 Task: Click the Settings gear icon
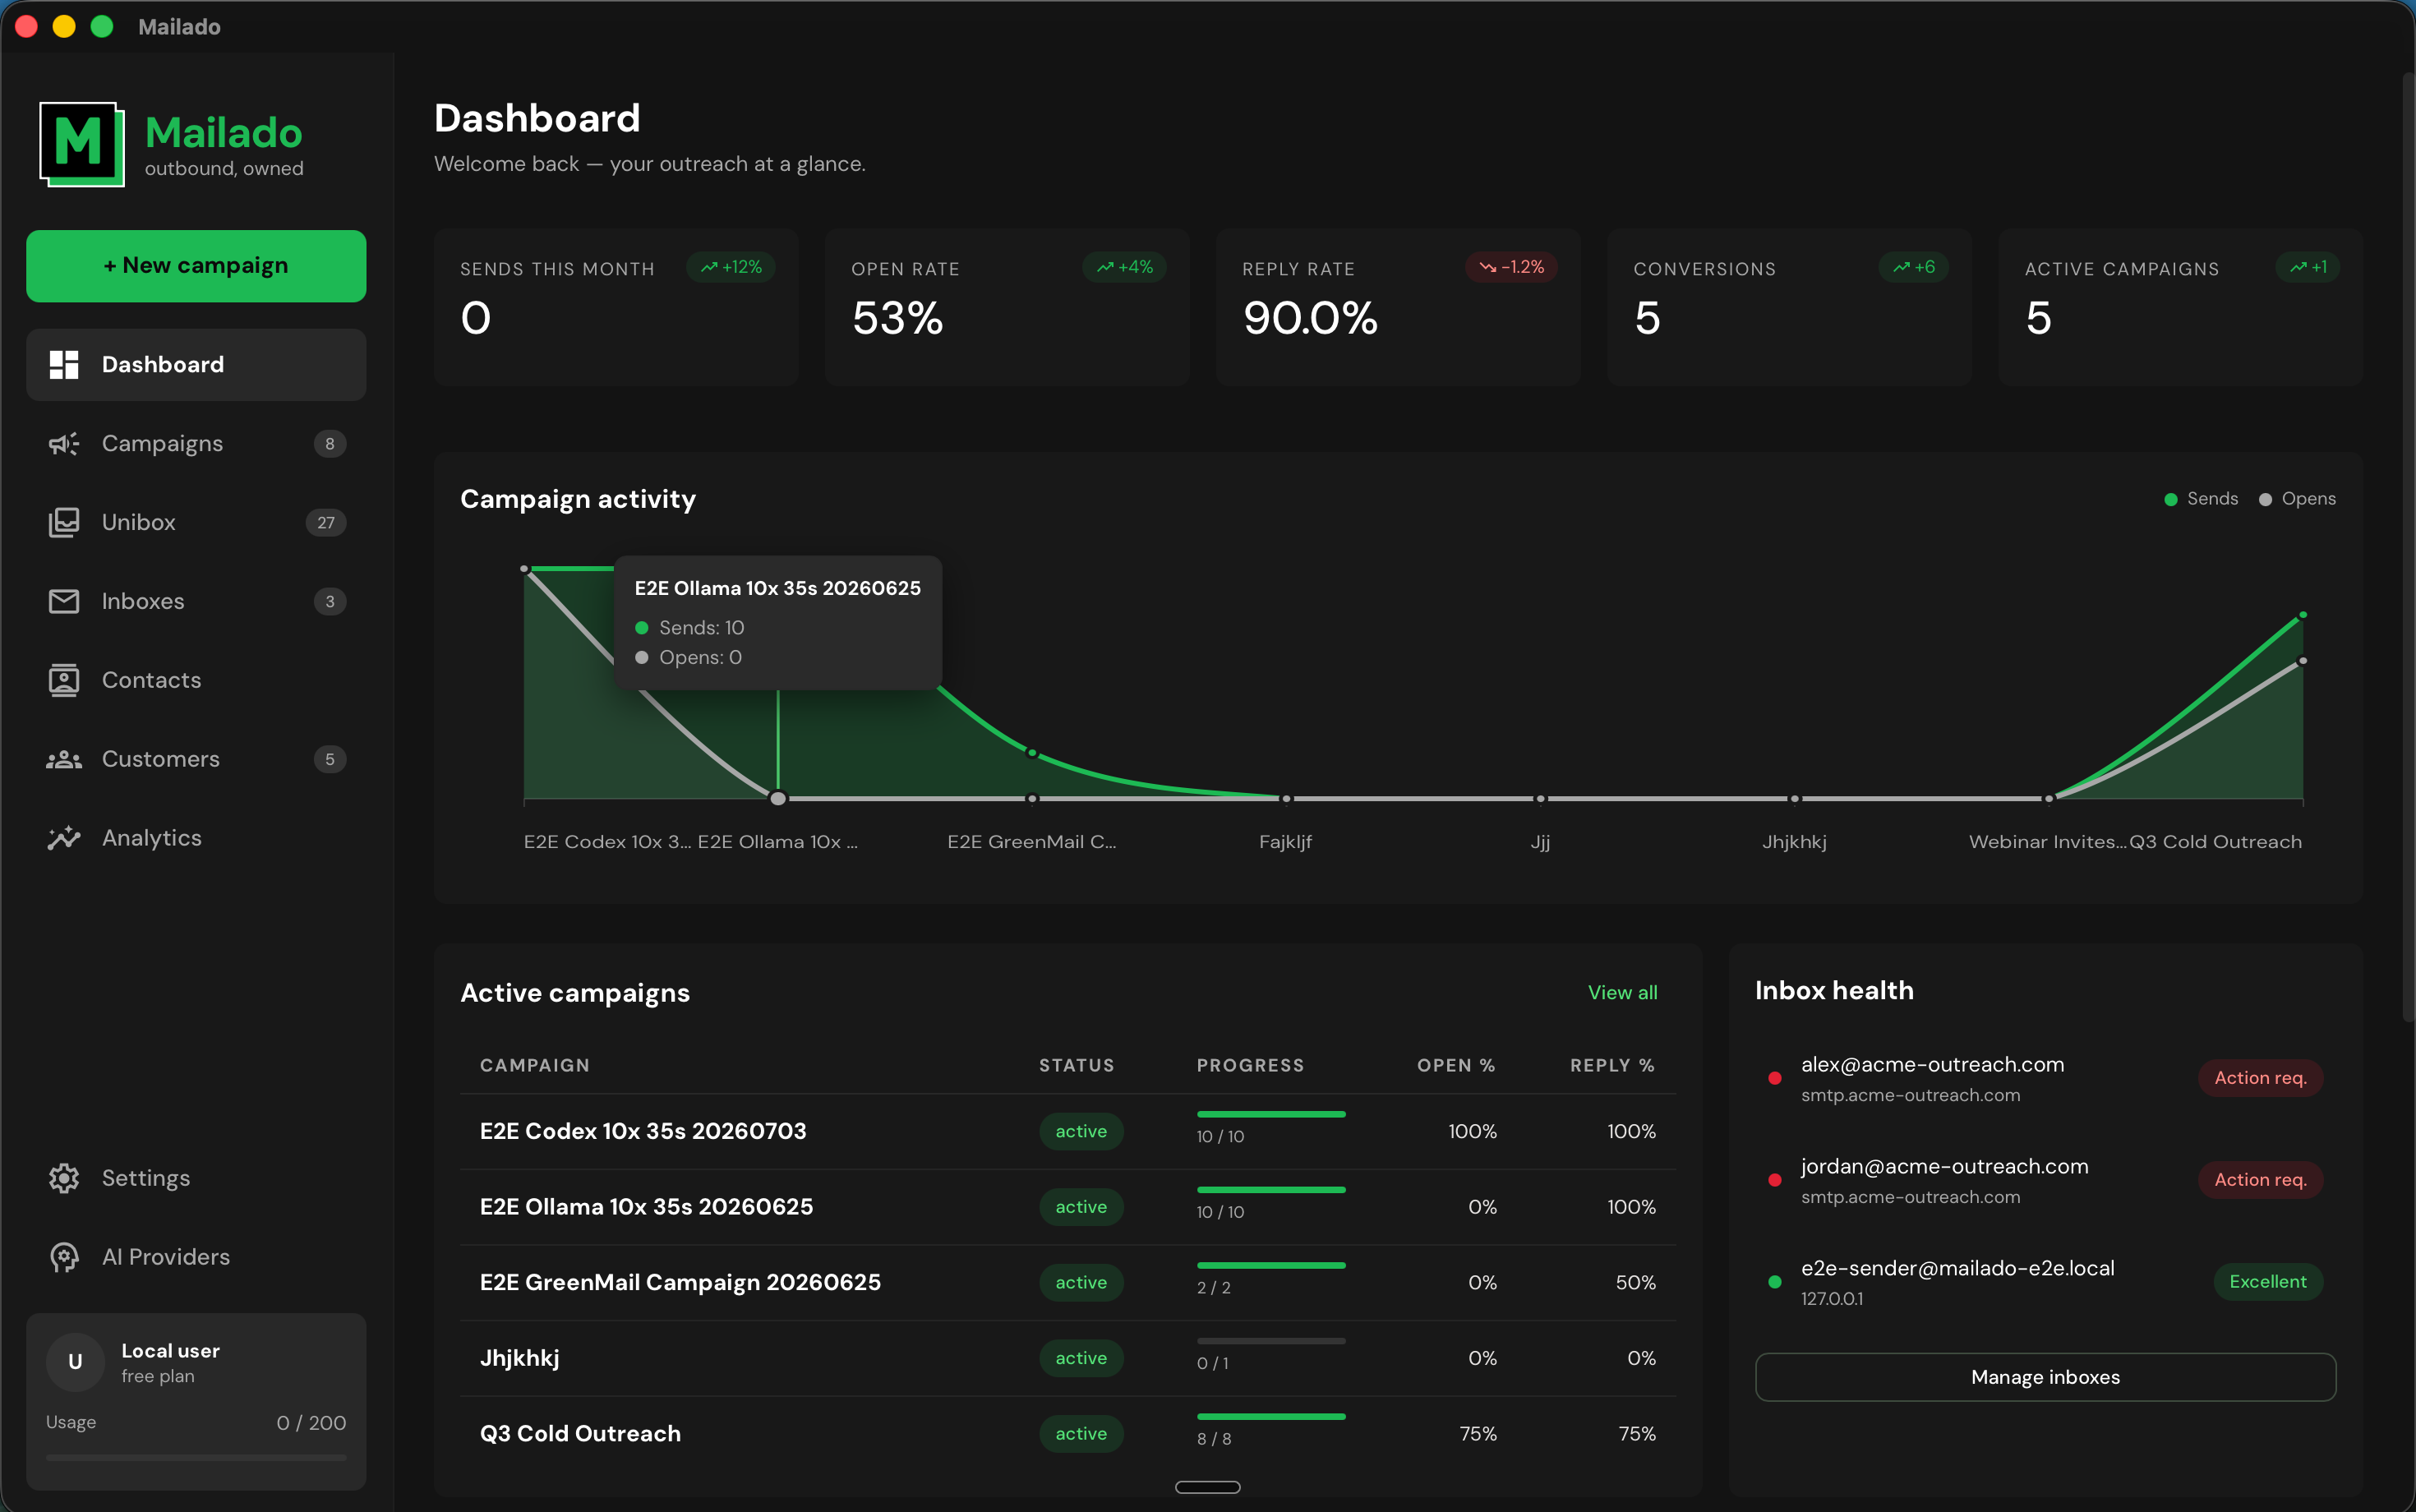[x=64, y=1178]
